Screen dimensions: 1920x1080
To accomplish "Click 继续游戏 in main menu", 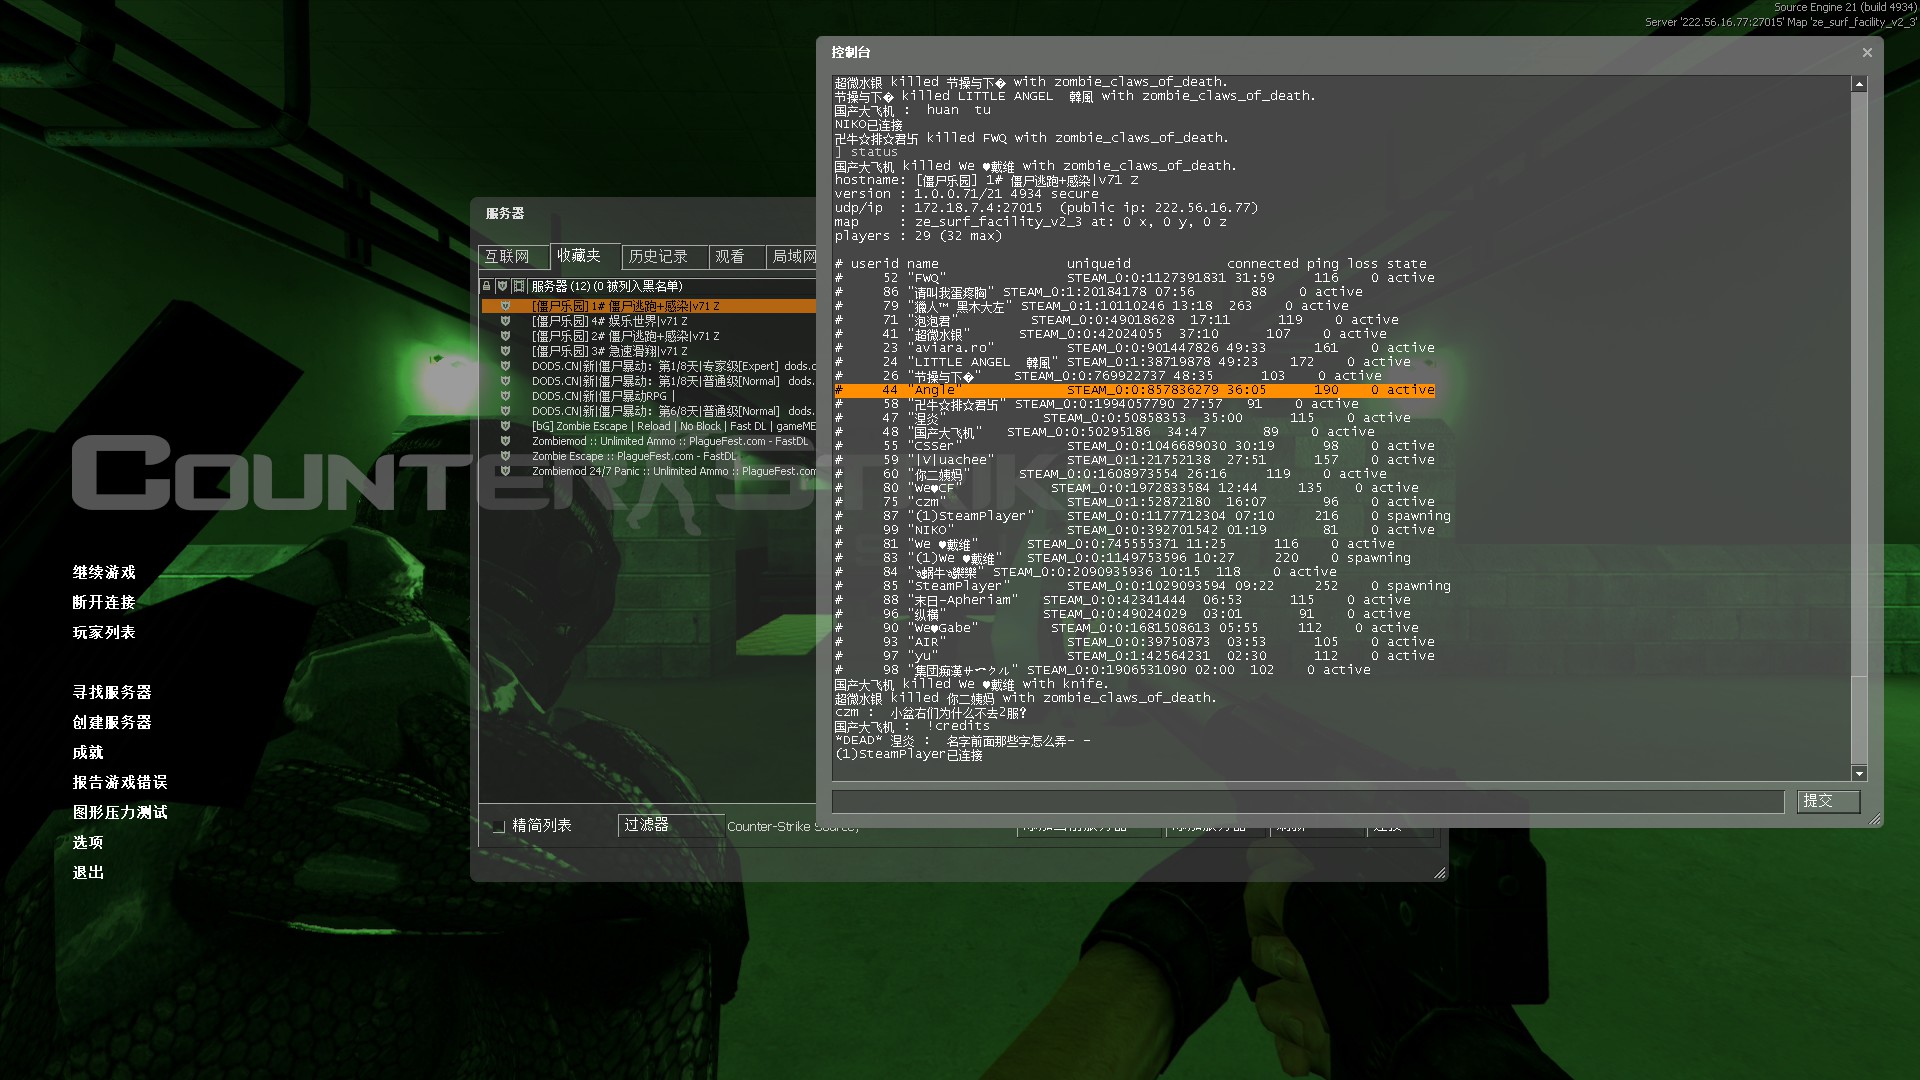I will tap(104, 572).
